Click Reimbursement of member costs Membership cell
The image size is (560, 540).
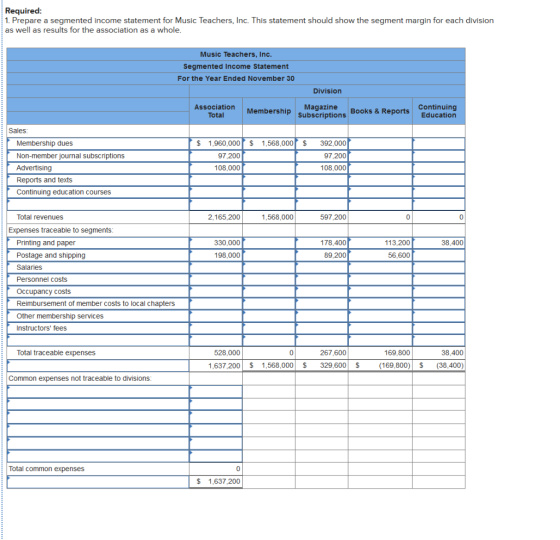(x=269, y=304)
